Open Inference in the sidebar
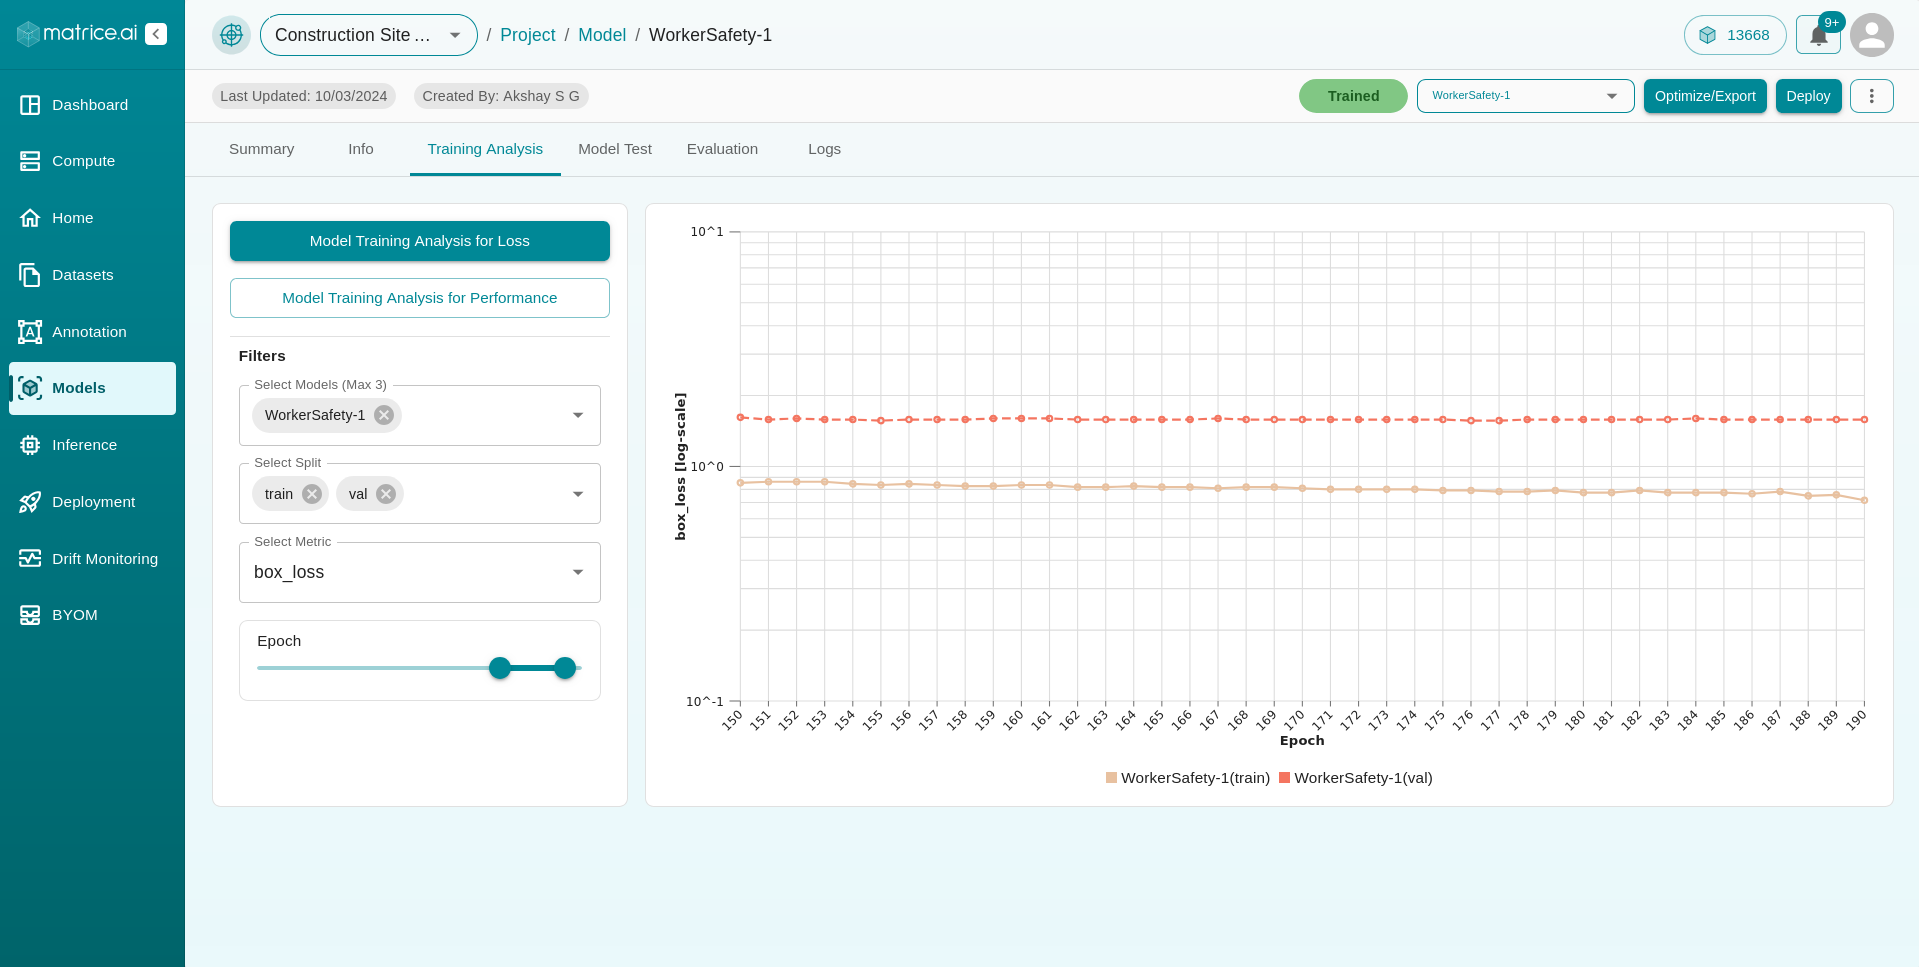The width and height of the screenshot is (1919, 967). click(92, 445)
